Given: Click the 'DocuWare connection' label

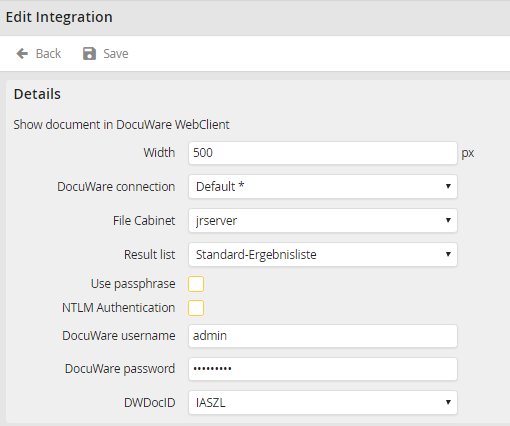Looking at the screenshot, I should (x=116, y=187).
